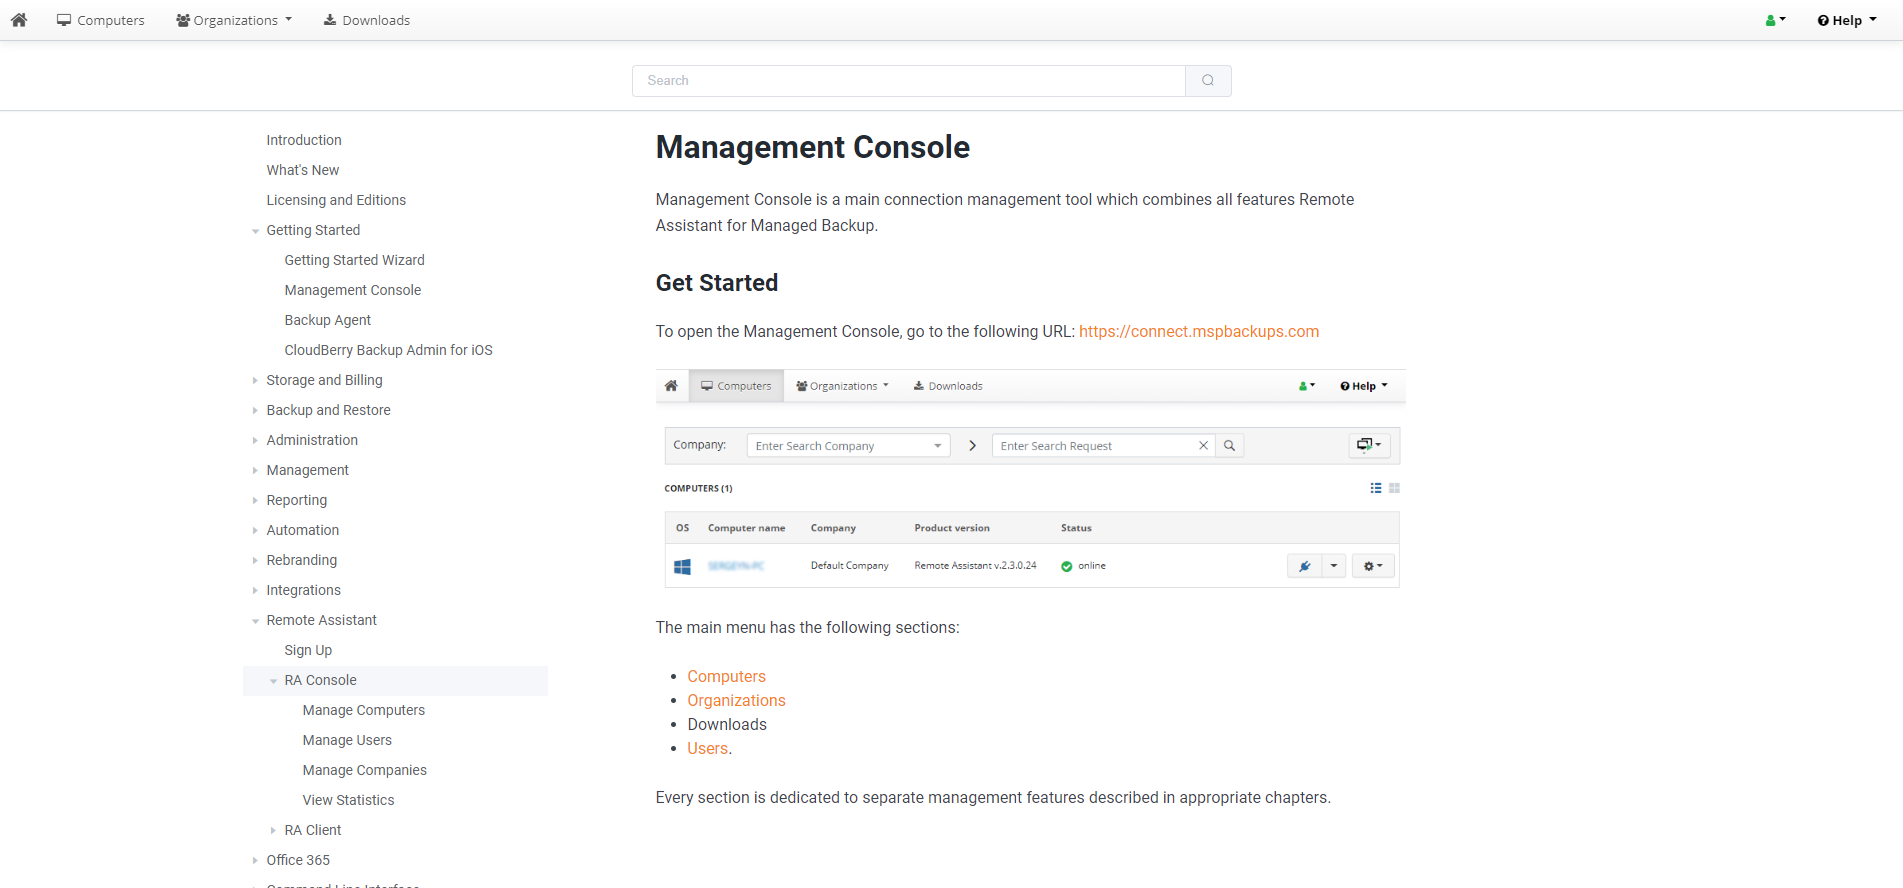Open the Help dropdown menu
This screenshot has width=1903, height=888.
(x=1847, y=20)
